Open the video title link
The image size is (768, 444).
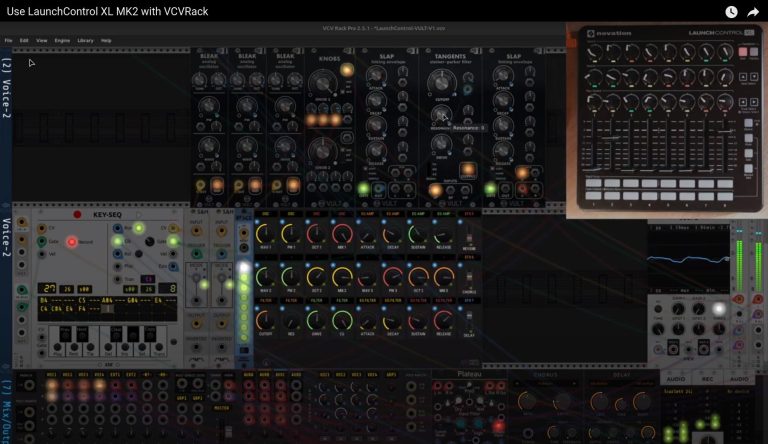[107, 11]
